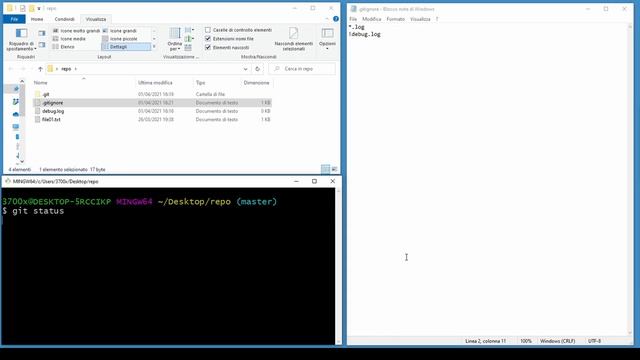Click the Git Bash window title icon
640x360 pixels.
coord(7,181)
